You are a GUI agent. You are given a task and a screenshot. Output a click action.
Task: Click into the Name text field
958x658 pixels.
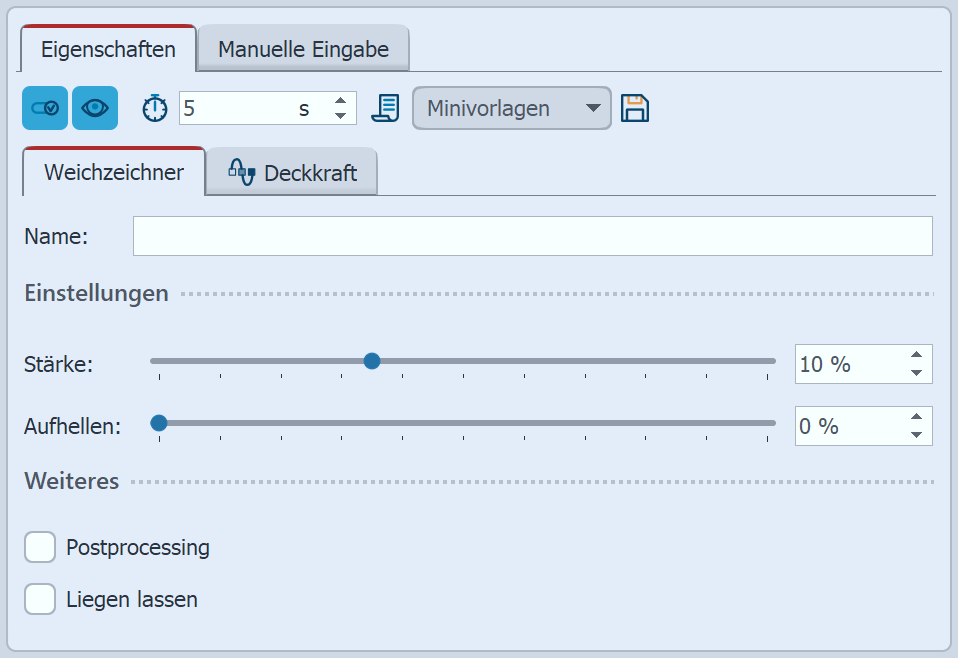tap(532, 236)
